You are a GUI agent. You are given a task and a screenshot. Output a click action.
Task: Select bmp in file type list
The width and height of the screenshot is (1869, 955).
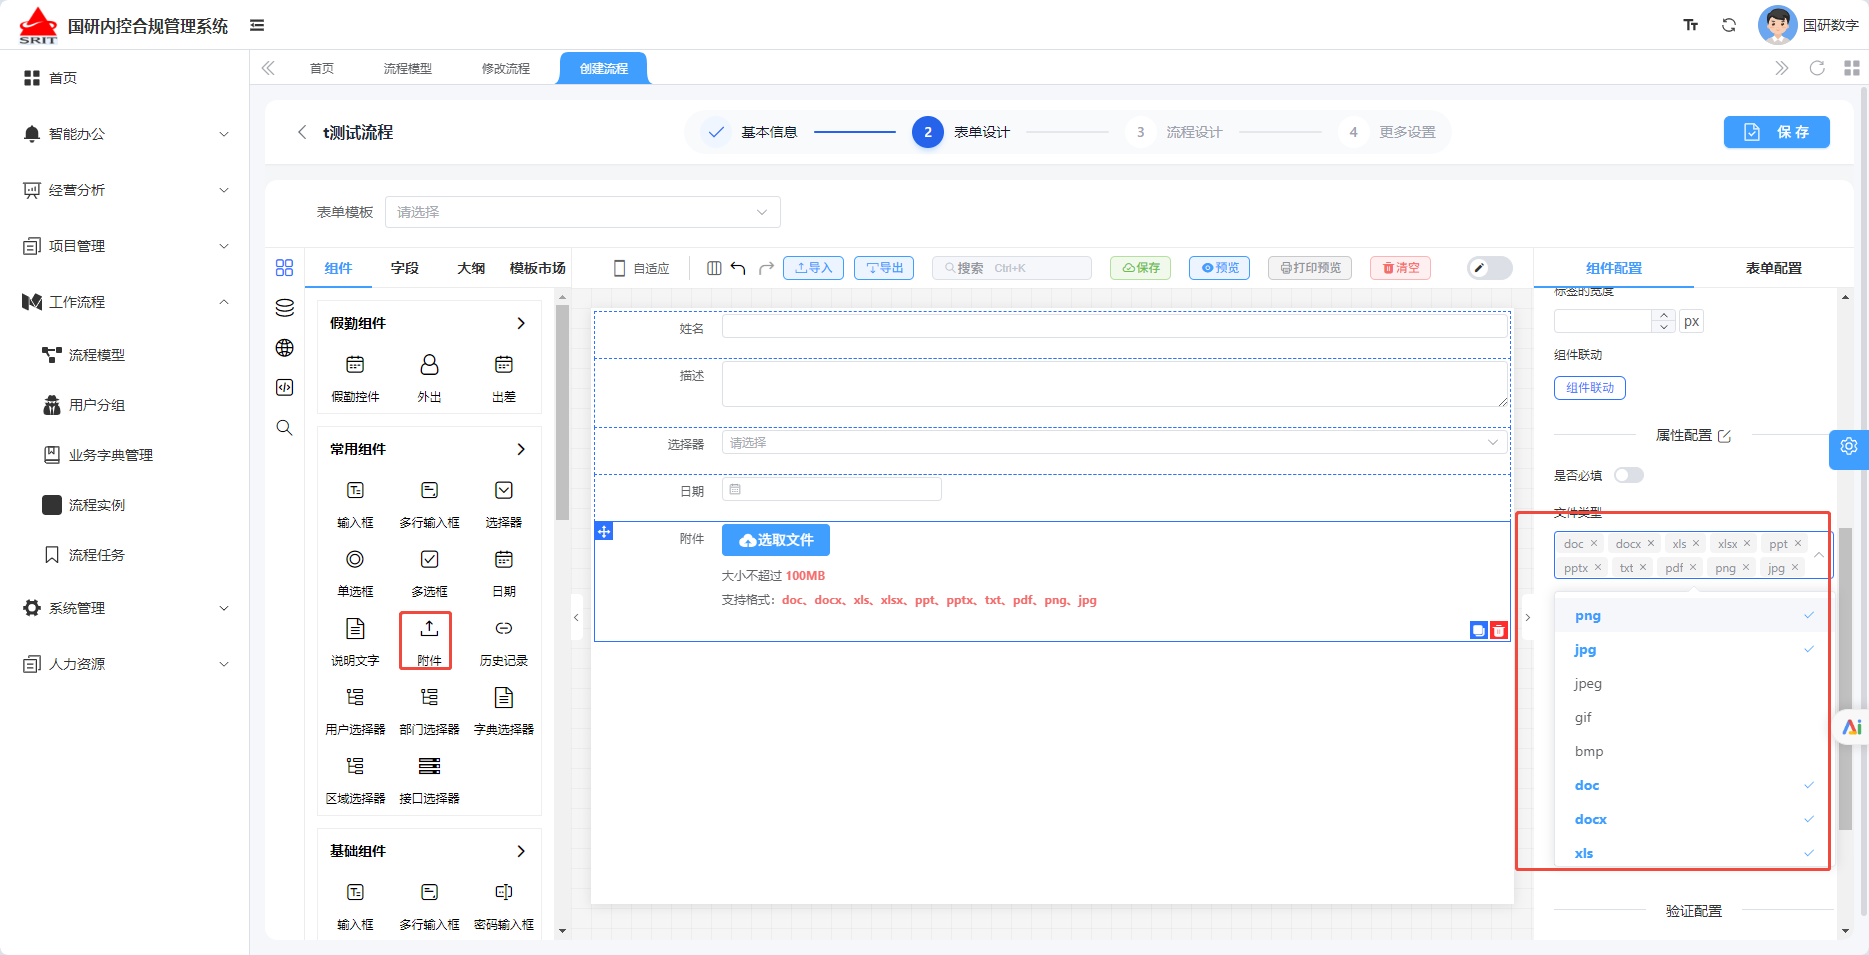(1693, 751)
